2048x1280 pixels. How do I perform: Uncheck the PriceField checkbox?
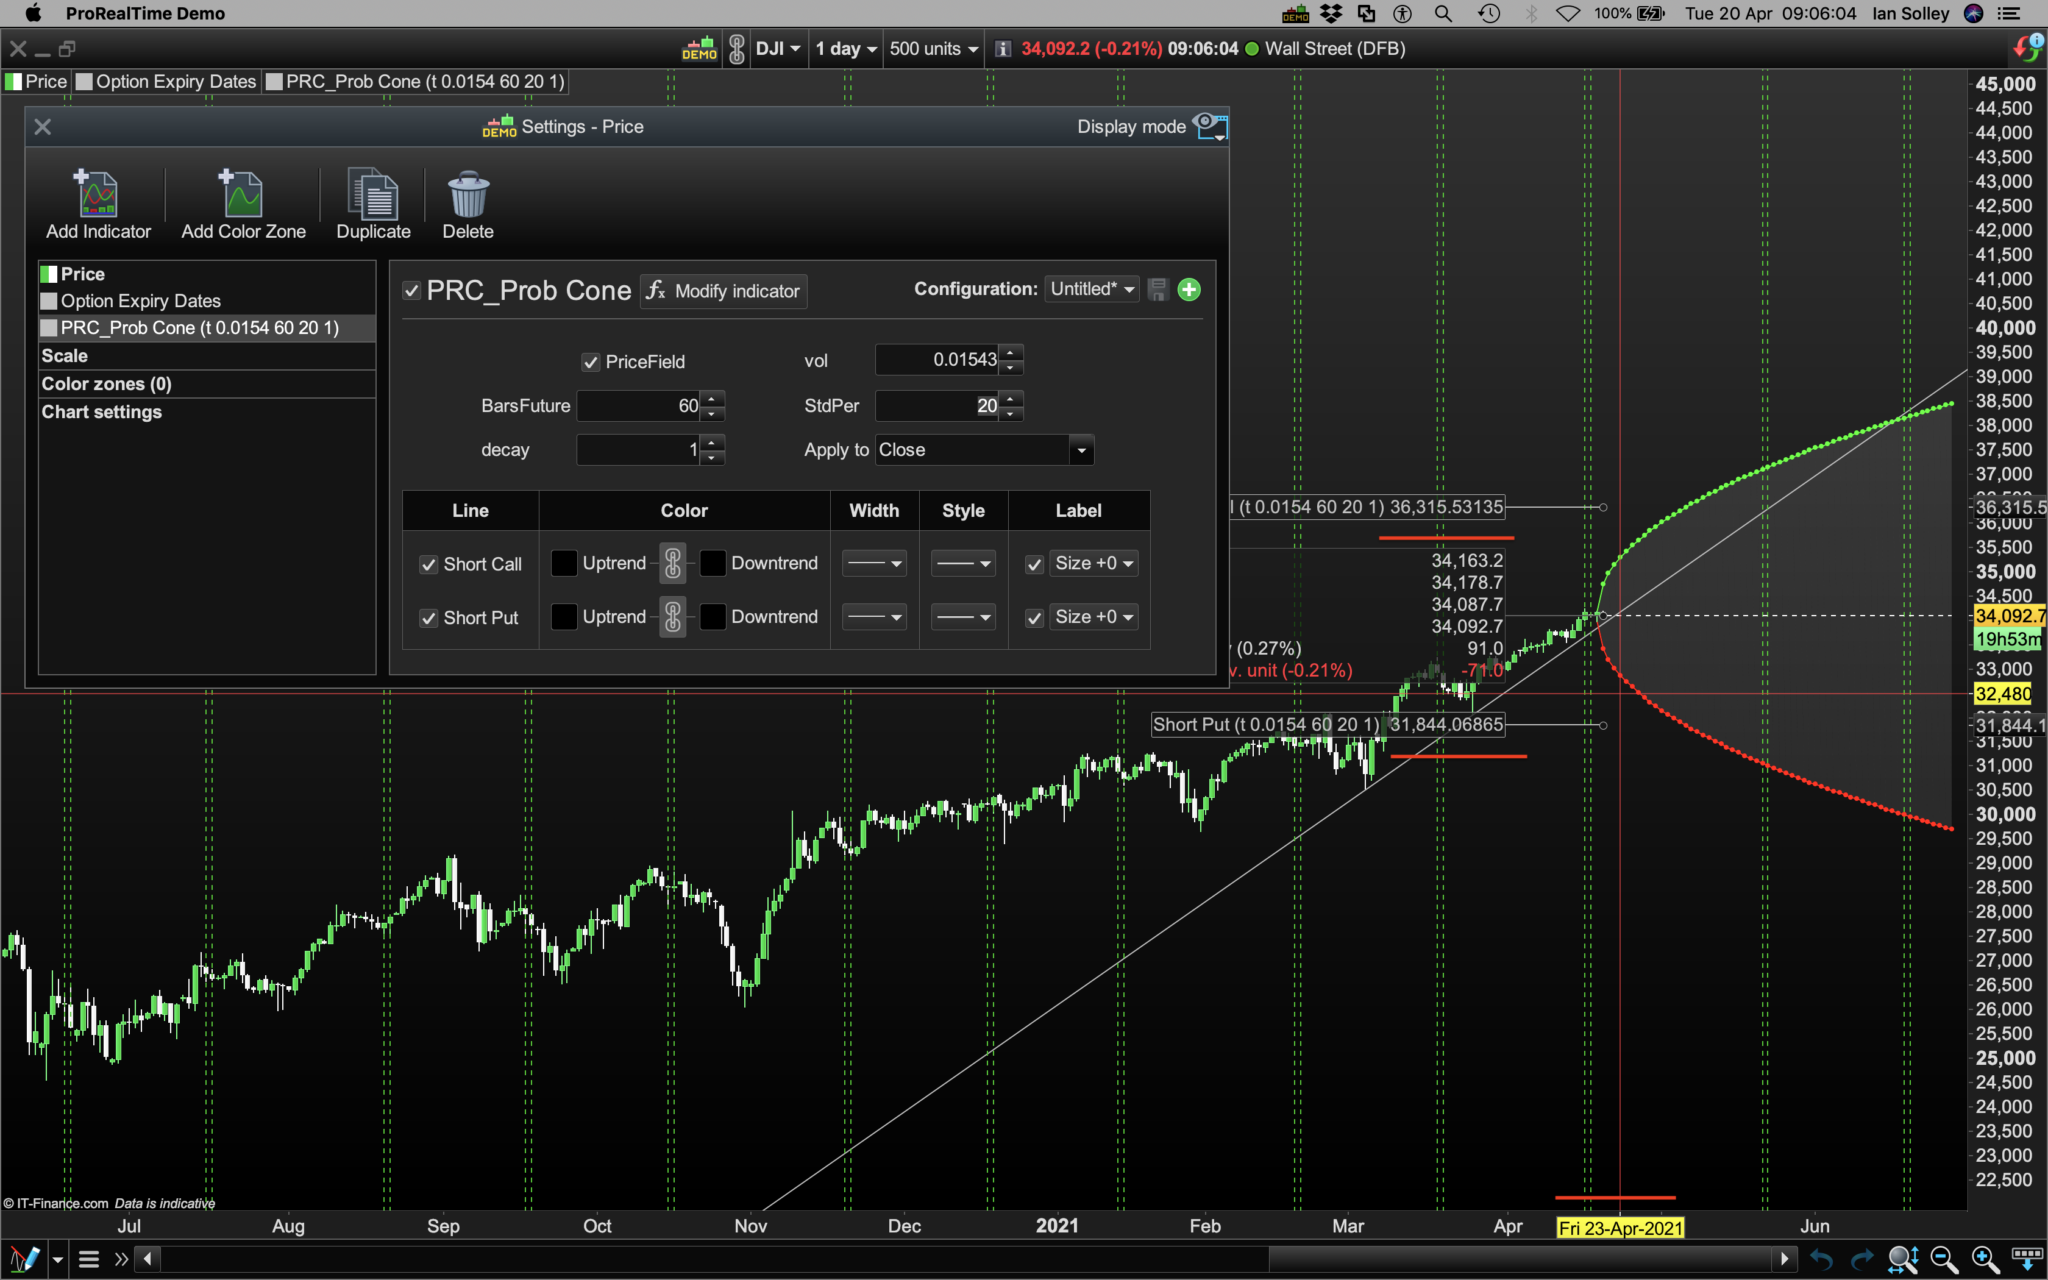tap(590, 362)
